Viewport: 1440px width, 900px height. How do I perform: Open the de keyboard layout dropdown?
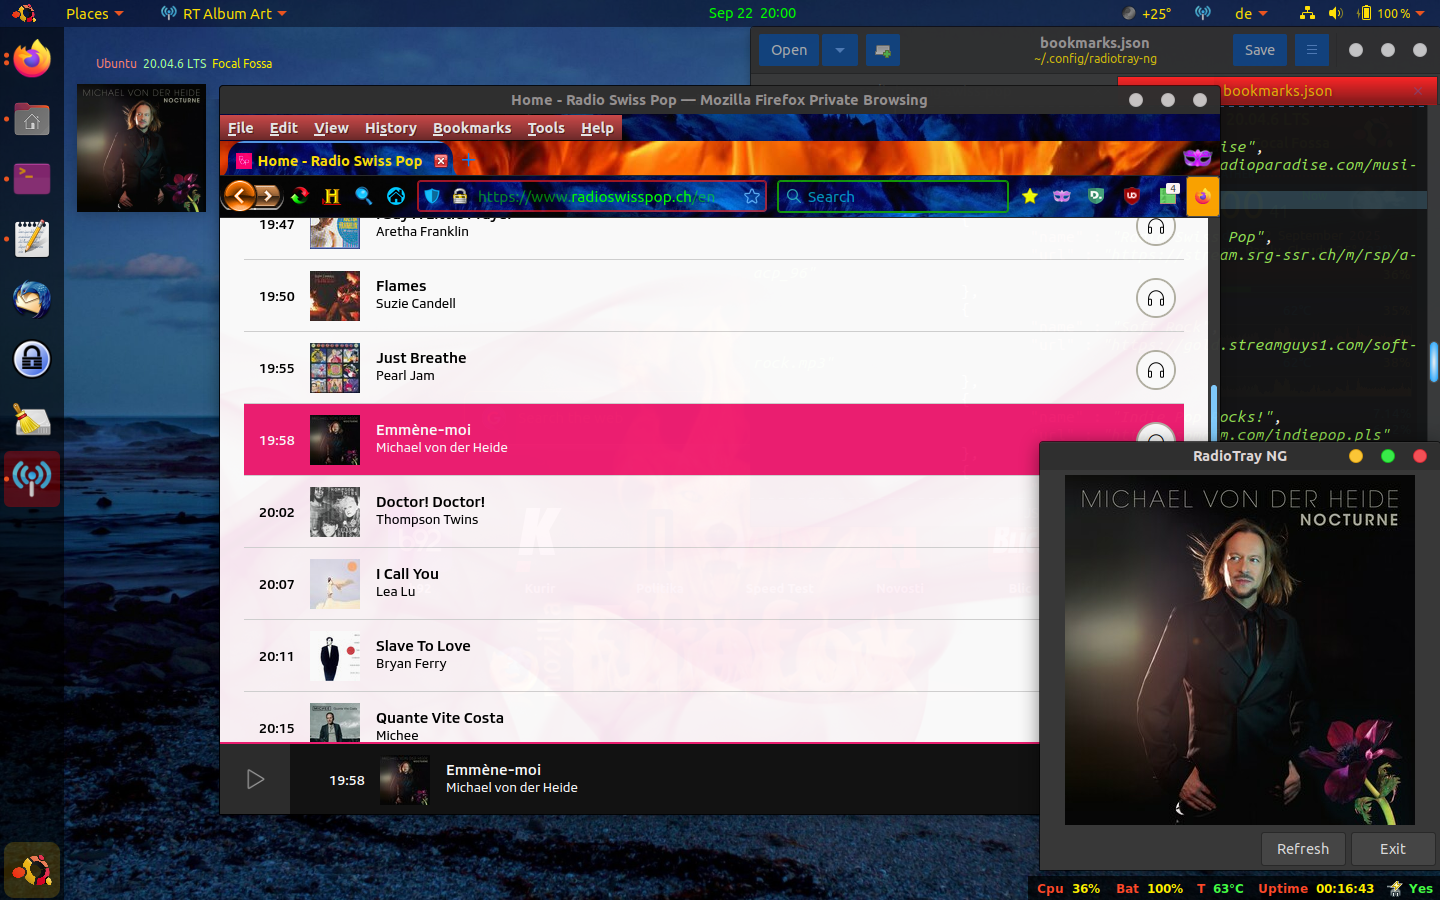[1251, 13]
